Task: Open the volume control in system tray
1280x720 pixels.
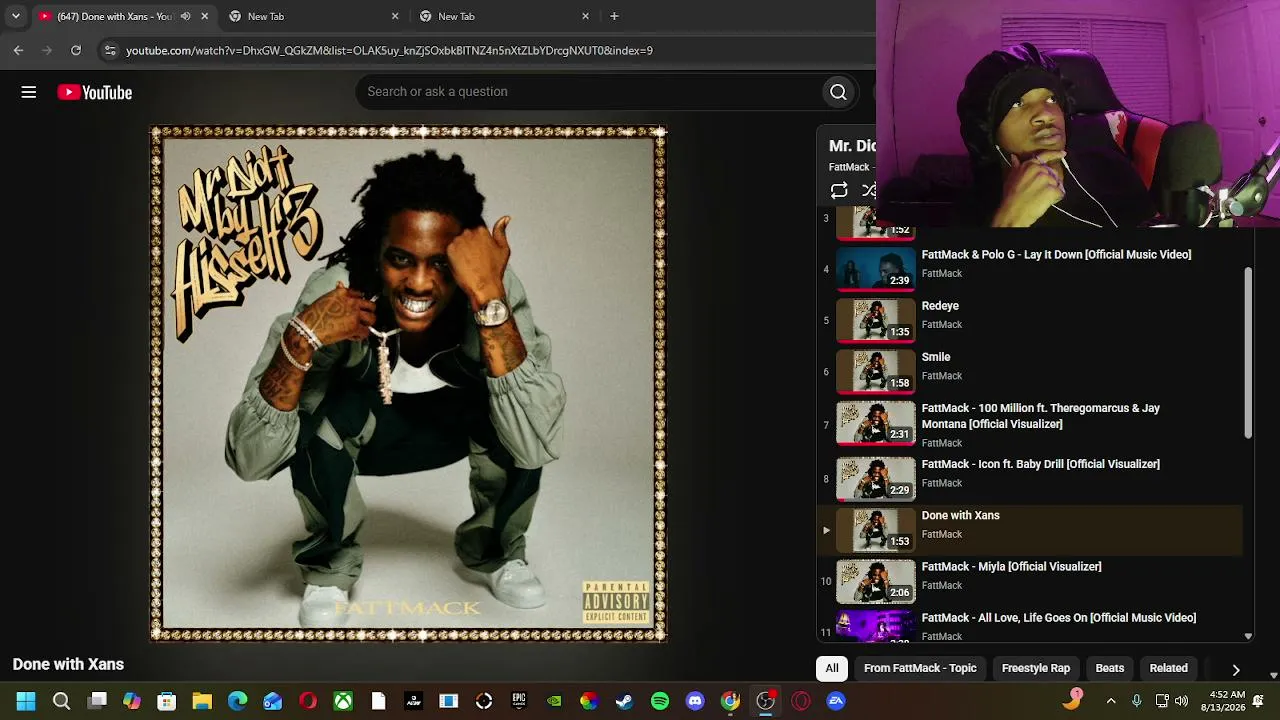Action: [1181, 701]
